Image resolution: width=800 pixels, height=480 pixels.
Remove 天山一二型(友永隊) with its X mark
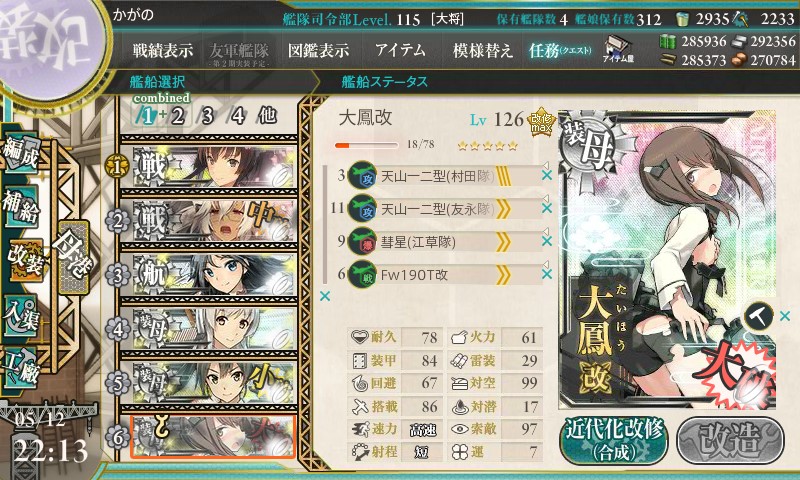[x=547, y=208]
